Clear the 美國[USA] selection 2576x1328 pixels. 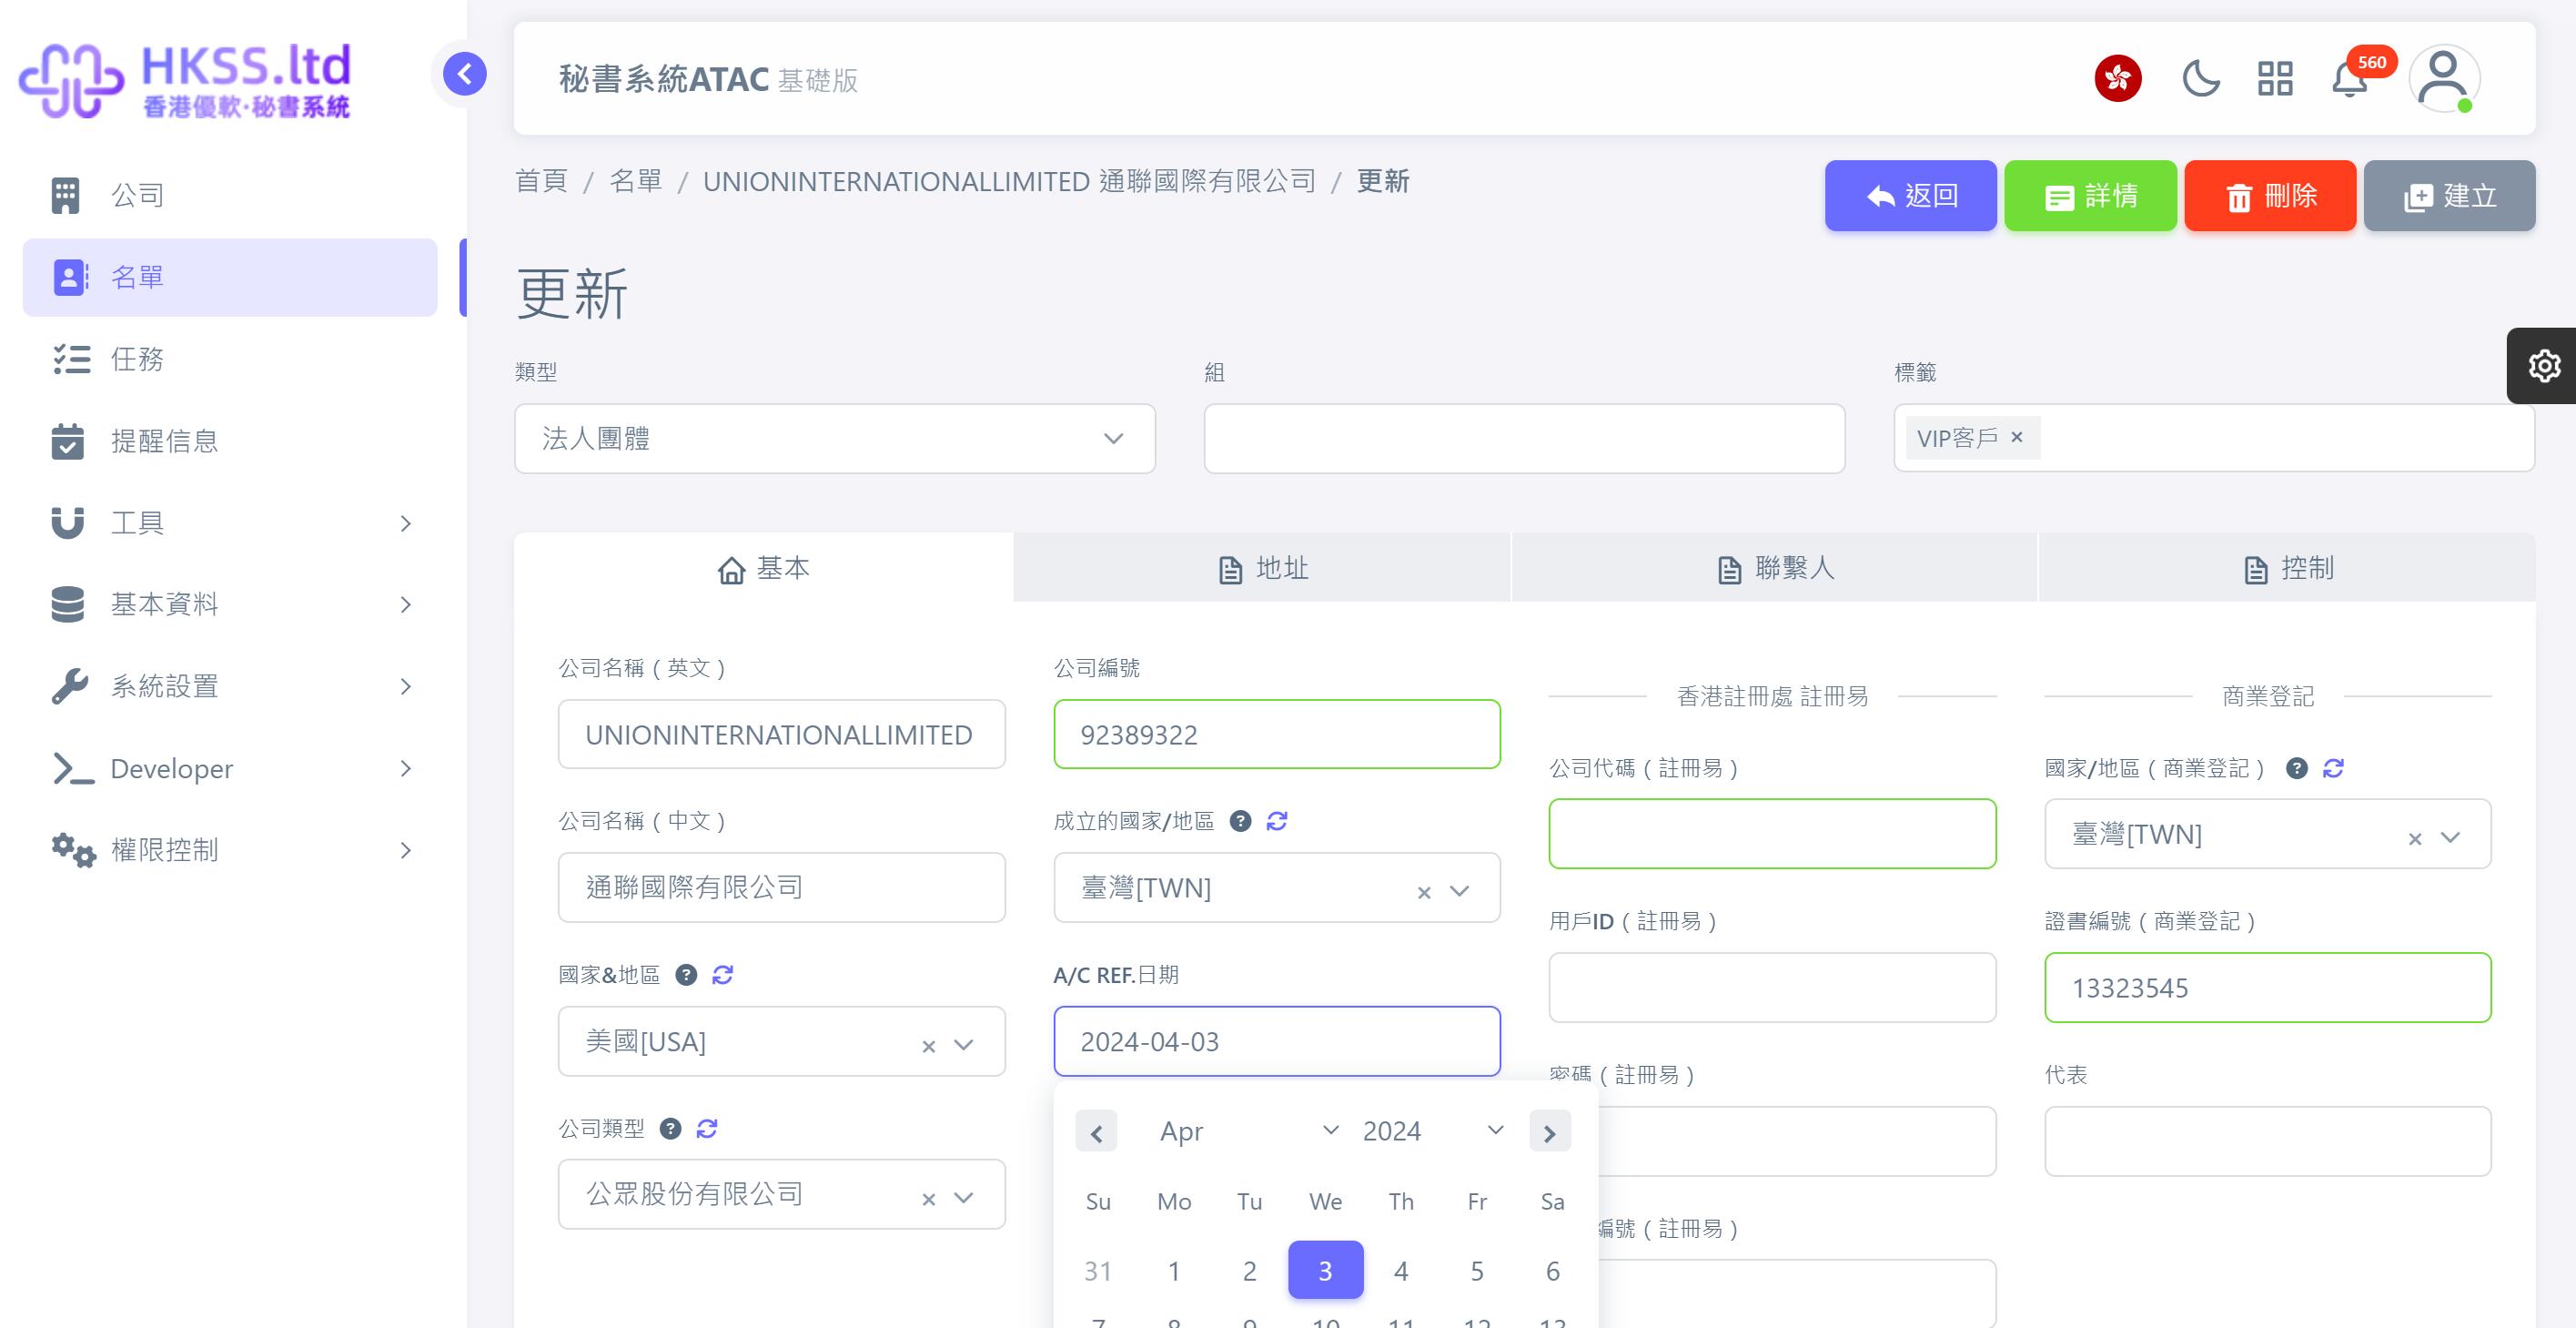click(929, 1046)
